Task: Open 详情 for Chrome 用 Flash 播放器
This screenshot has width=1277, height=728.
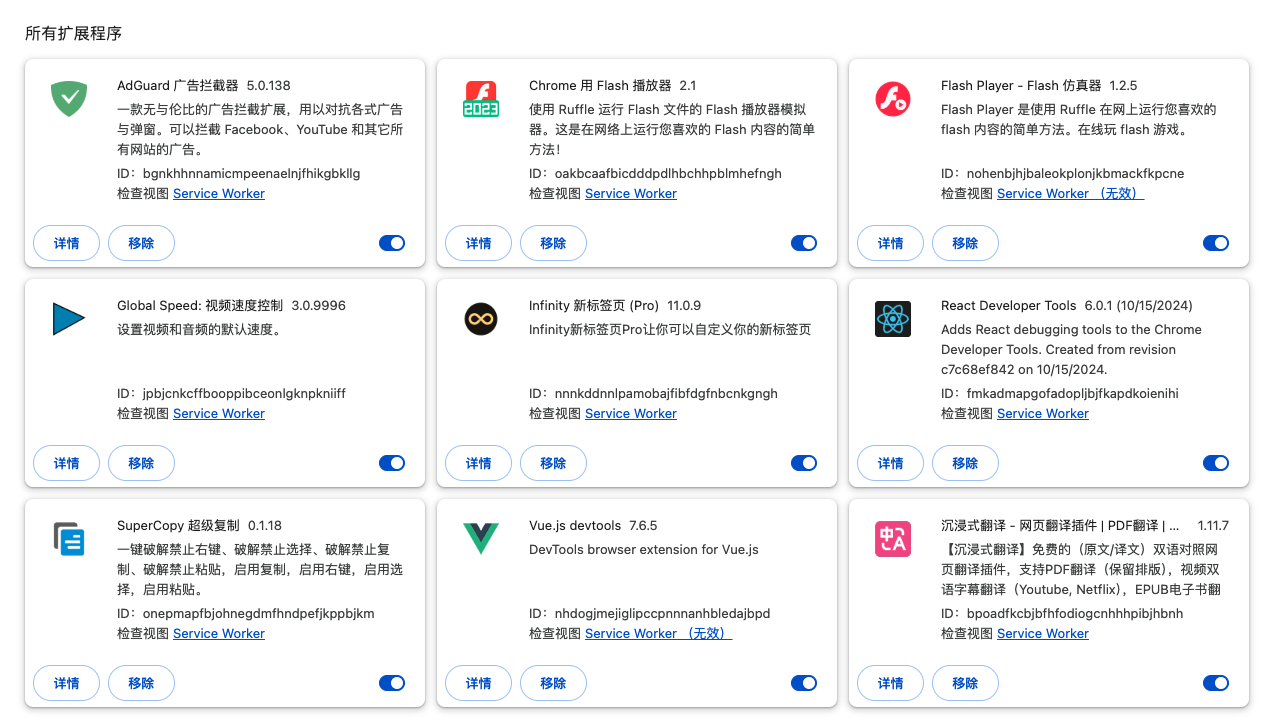Action: (x=479, y=243)
